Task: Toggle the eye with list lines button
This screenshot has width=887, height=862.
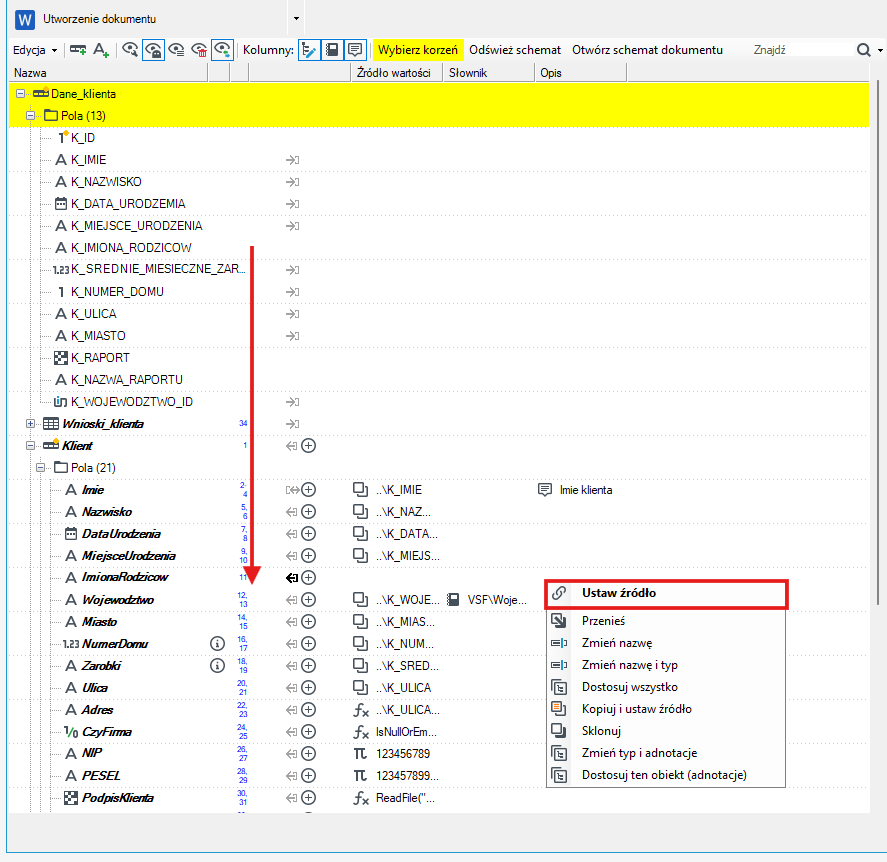Action: (176, 50)
